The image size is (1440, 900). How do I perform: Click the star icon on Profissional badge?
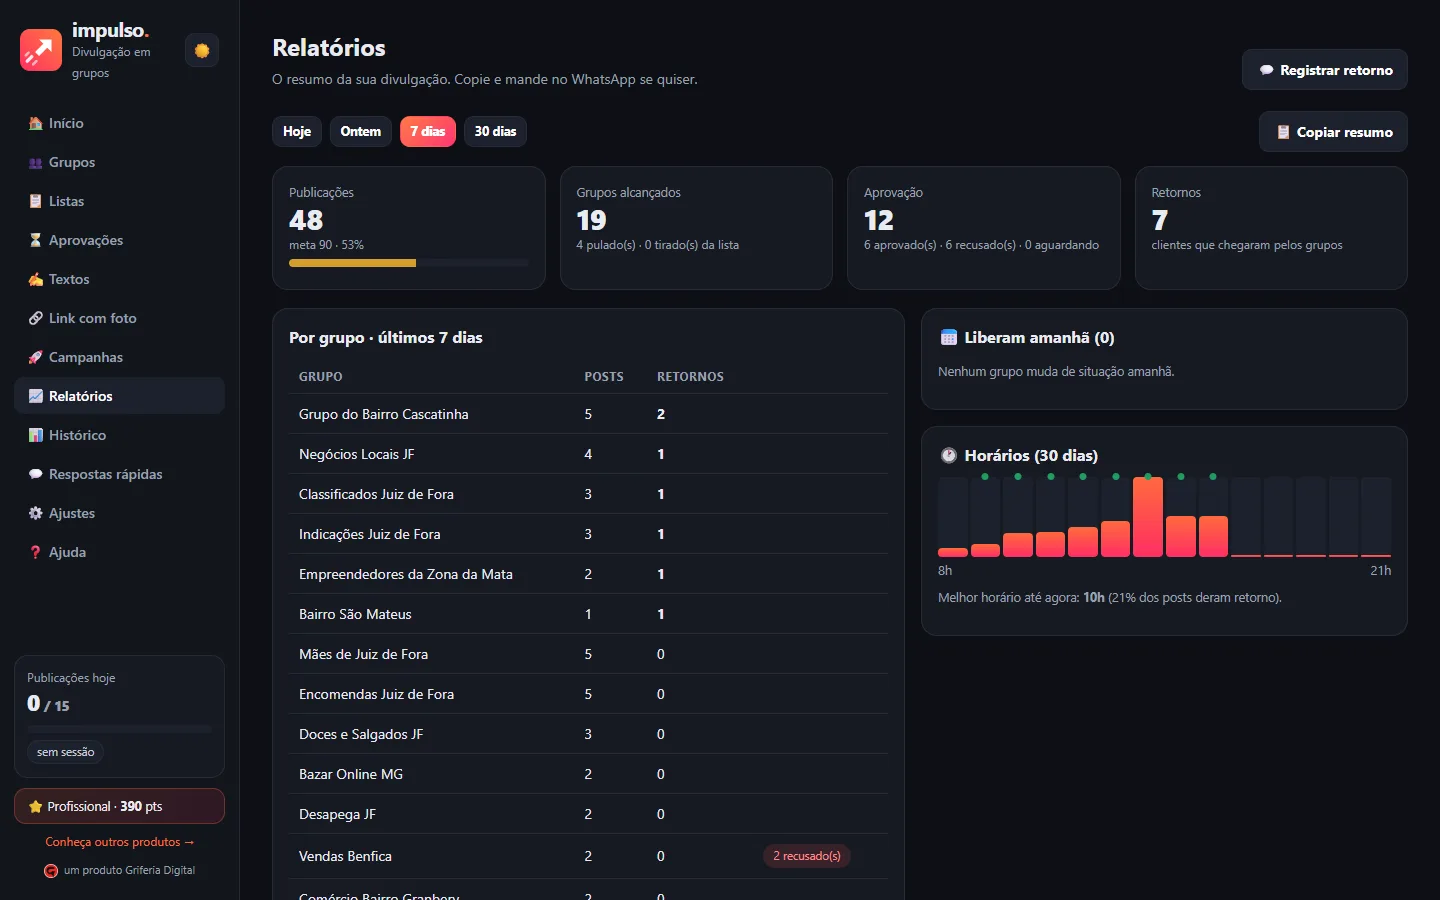pyautogui.click(x=36, y=806)
